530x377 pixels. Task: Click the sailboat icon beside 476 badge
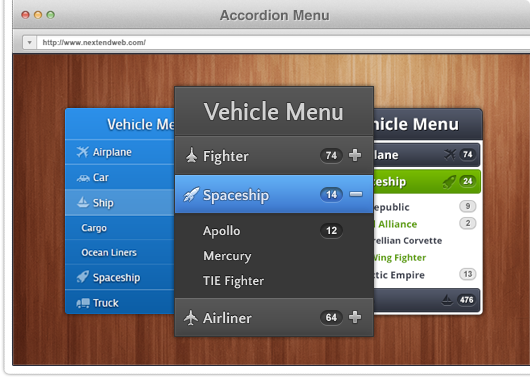coord(447,300)
